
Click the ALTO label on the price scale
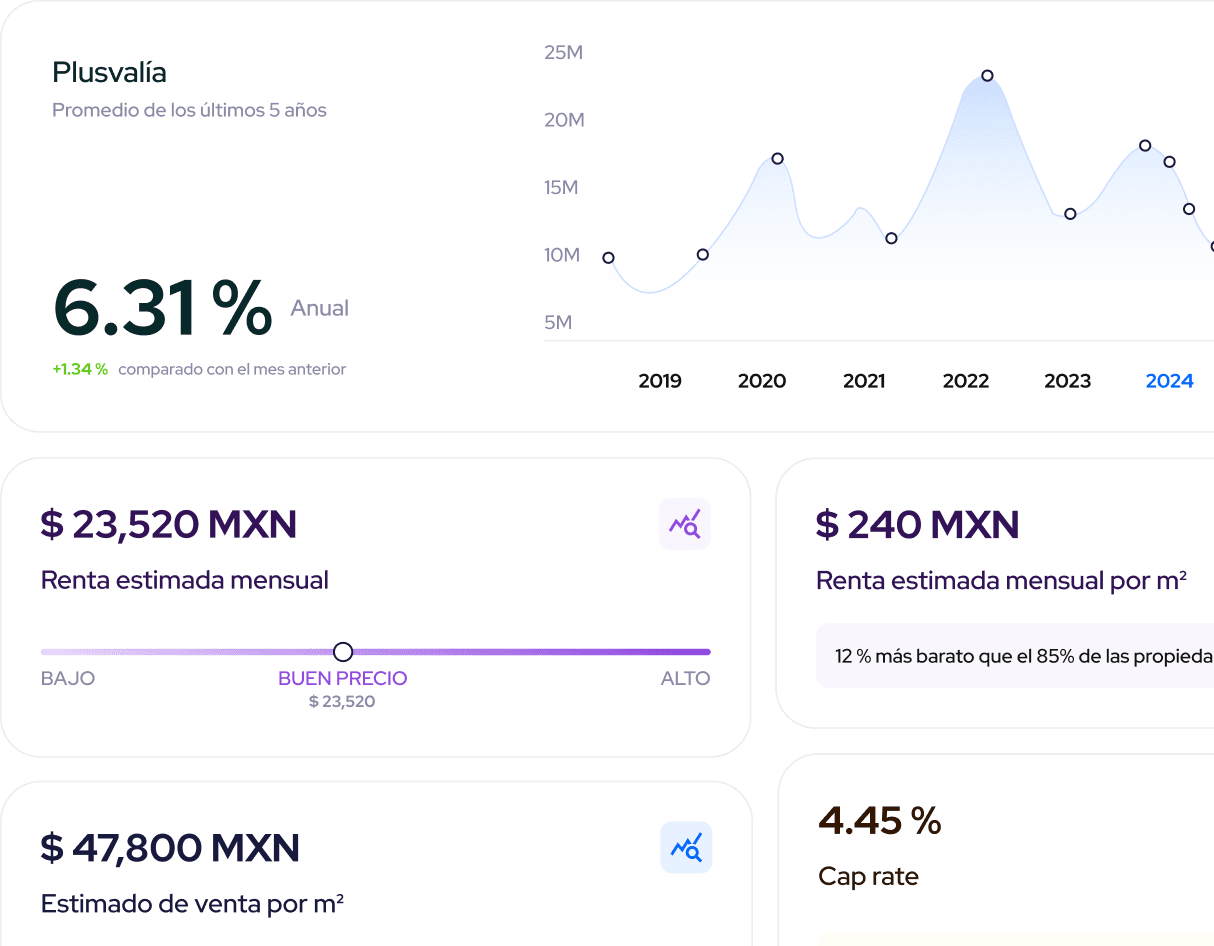click(685, 678)
